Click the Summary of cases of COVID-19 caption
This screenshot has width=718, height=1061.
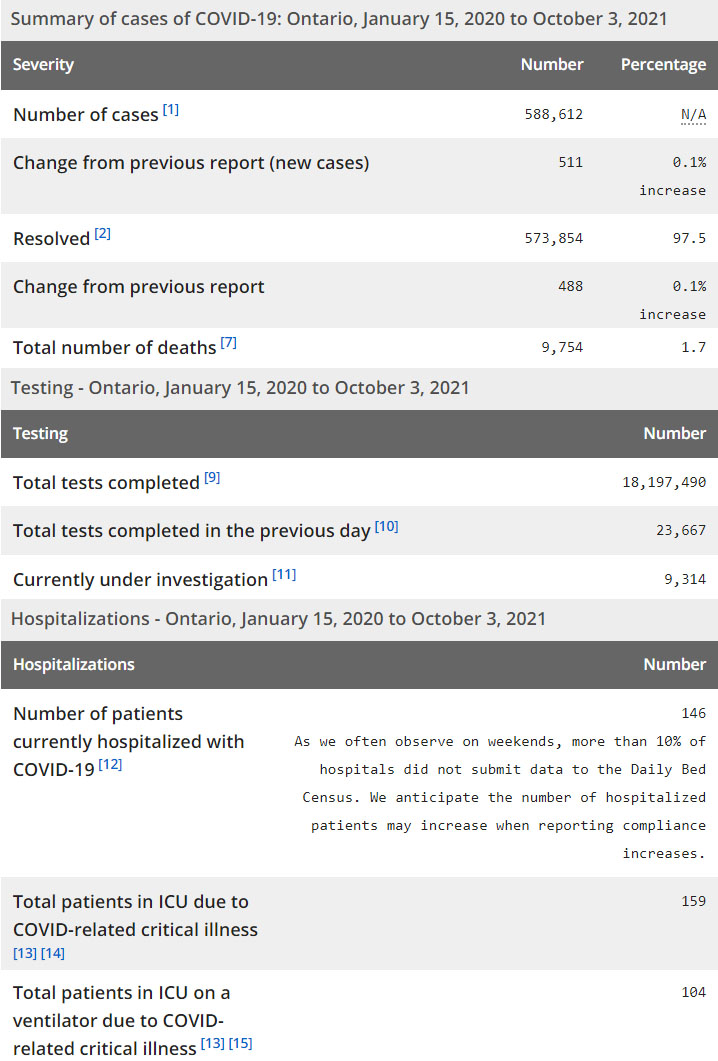[x=339, y=19]
